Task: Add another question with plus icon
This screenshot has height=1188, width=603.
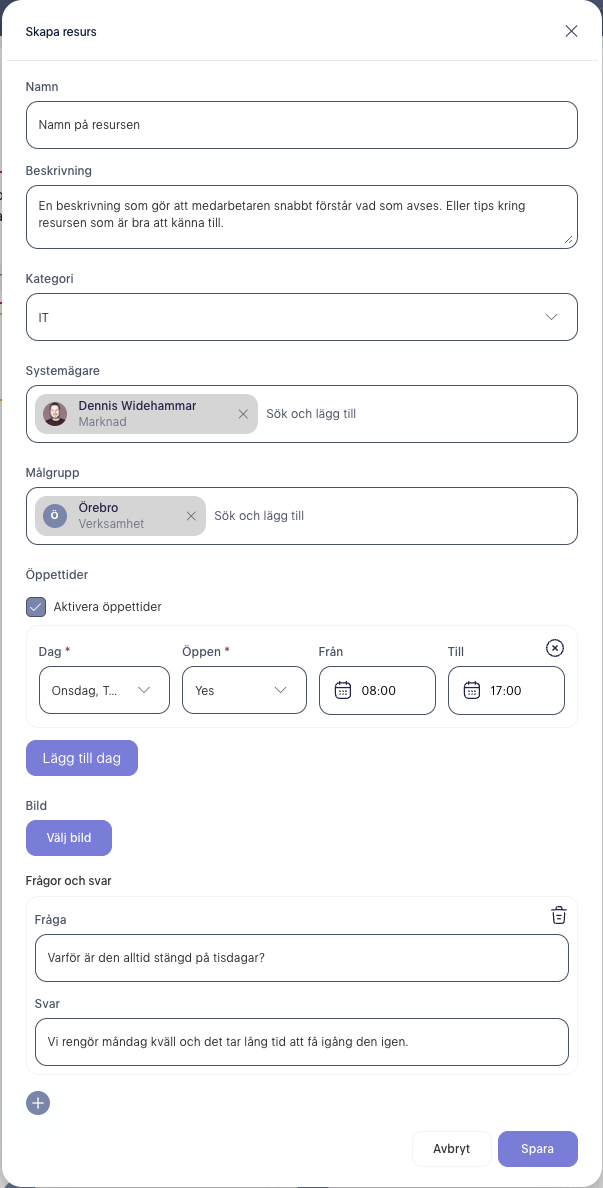Action: pos(38,1103)
